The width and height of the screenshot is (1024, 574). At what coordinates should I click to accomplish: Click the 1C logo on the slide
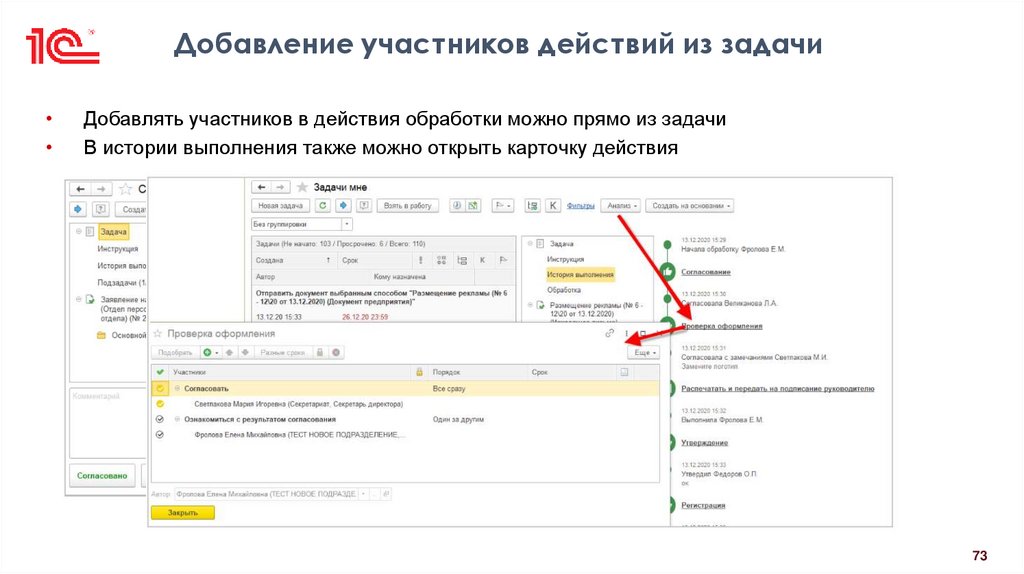[62, 46]
